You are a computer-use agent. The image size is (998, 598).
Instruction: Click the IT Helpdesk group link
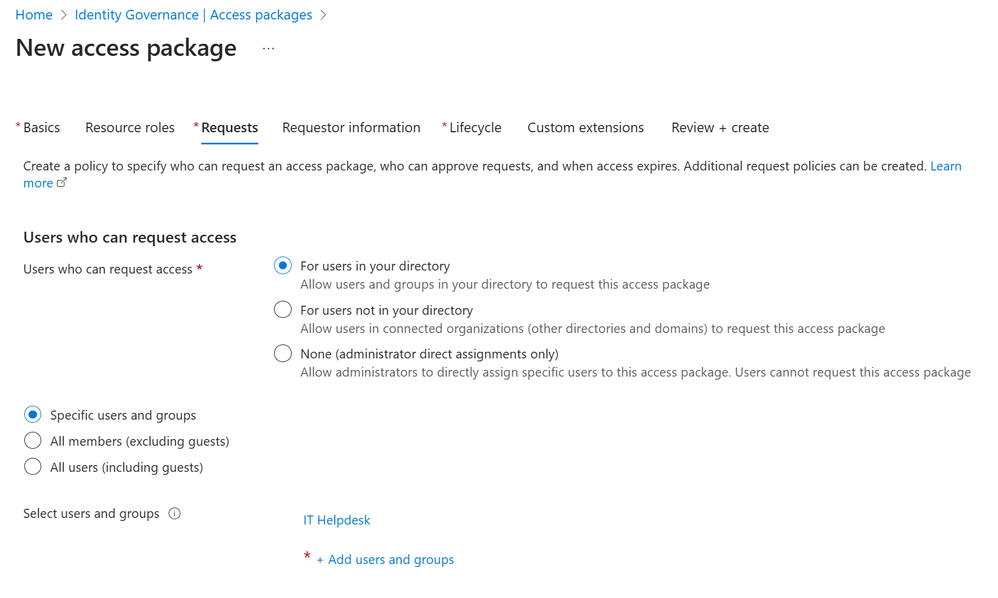(x=337, y=520)
